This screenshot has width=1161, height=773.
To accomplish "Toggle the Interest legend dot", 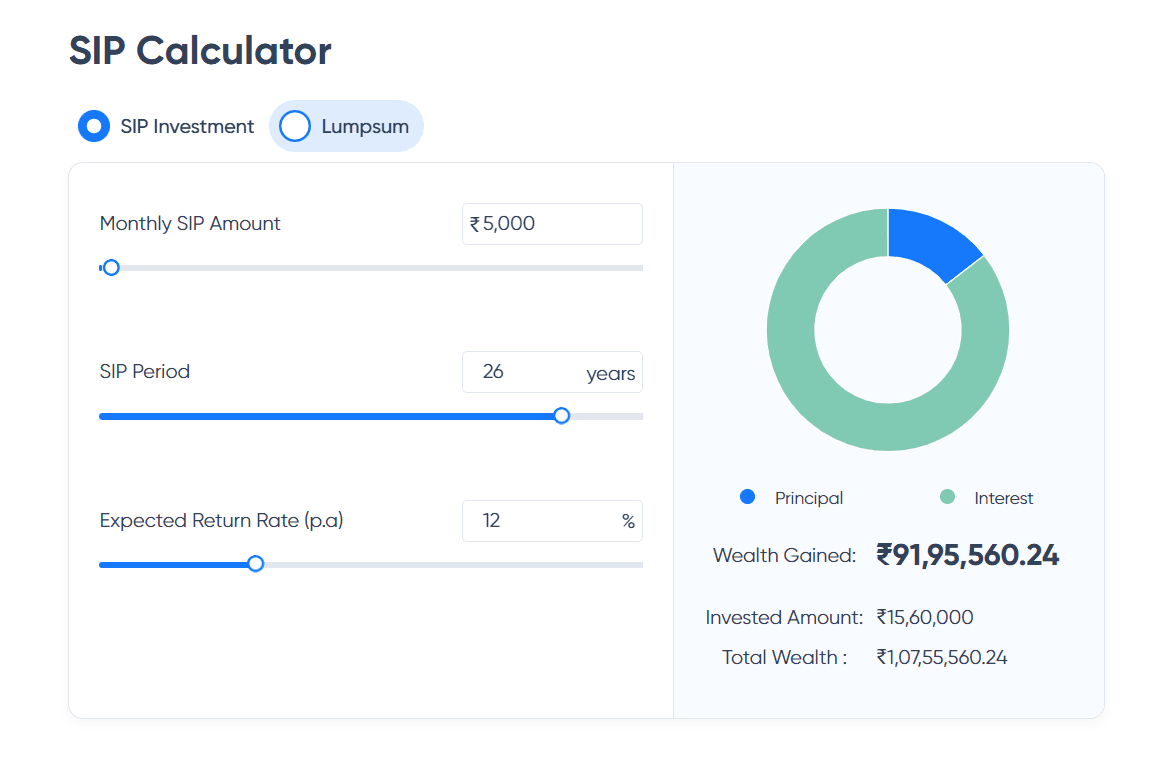I will coord(948,497).
